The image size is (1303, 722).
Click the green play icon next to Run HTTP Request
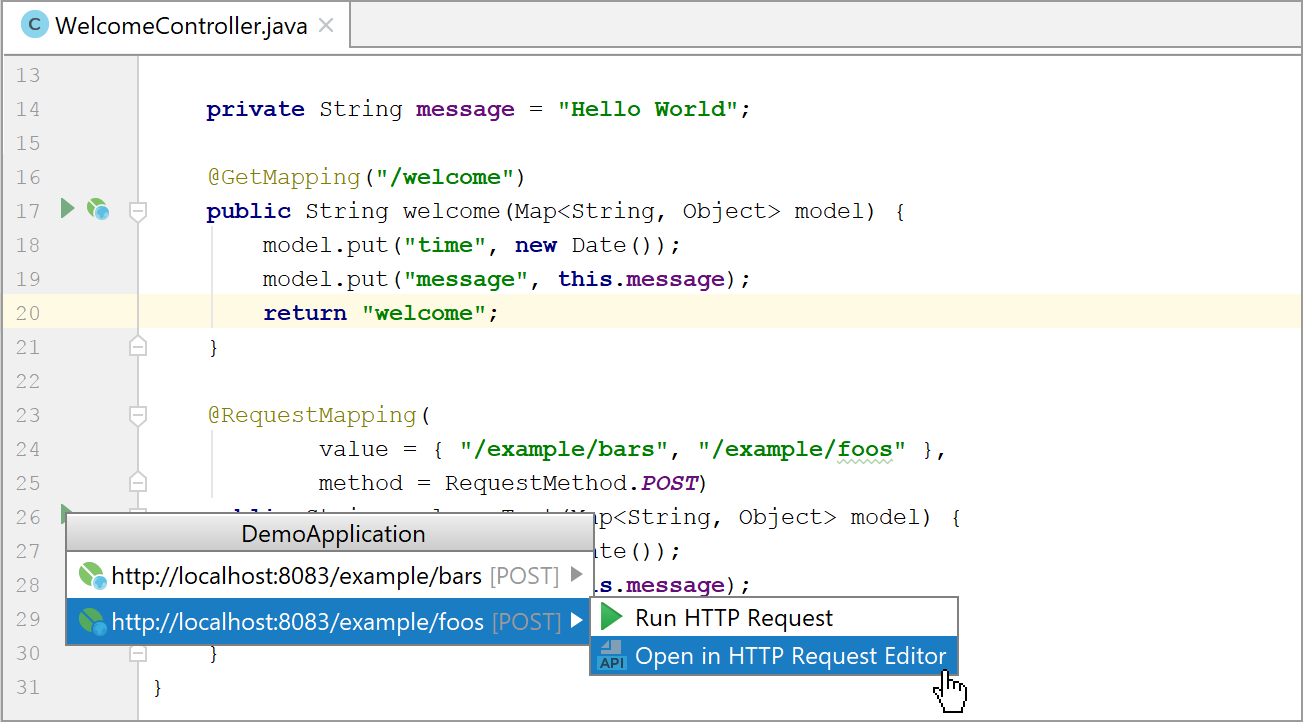pos(612,618)
